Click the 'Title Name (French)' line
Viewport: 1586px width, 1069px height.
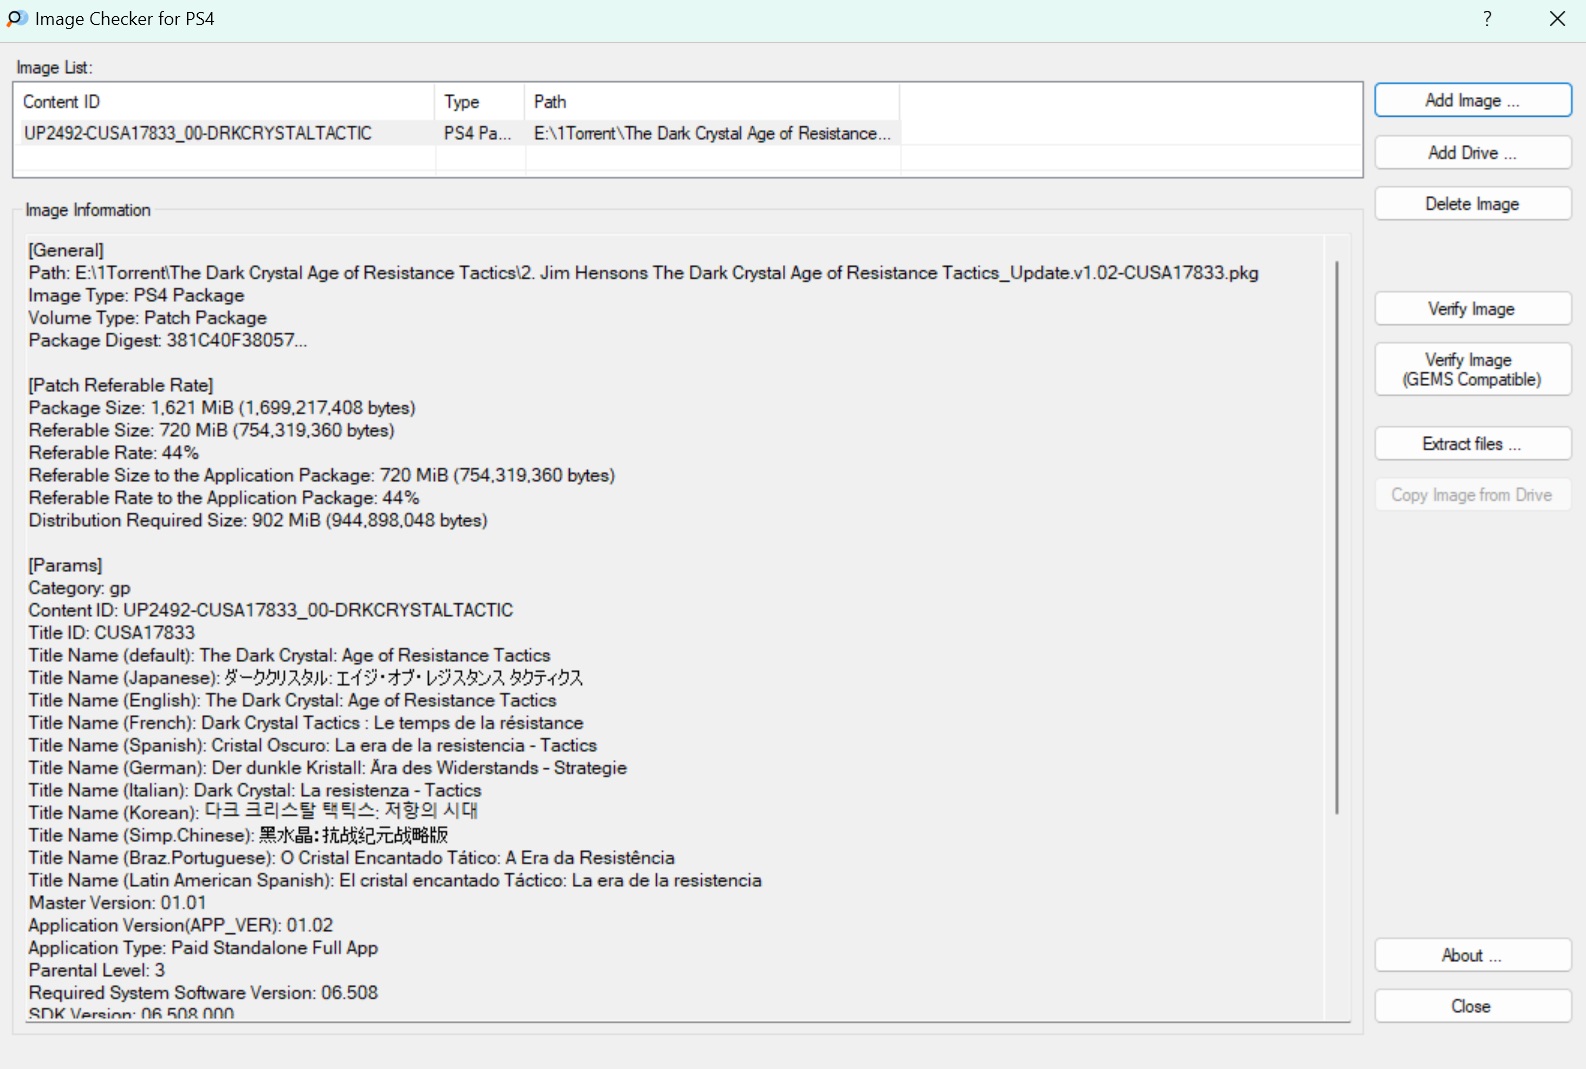(306, 723)
